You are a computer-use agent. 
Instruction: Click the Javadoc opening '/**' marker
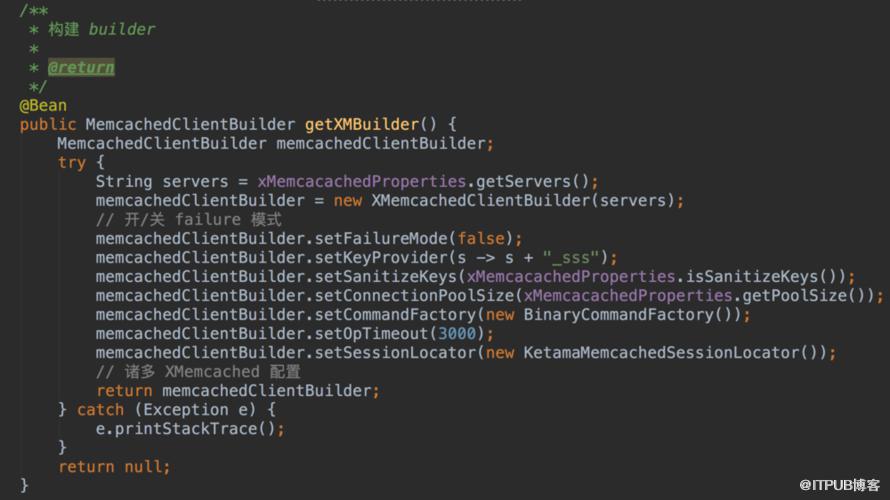tap(33, 10)
